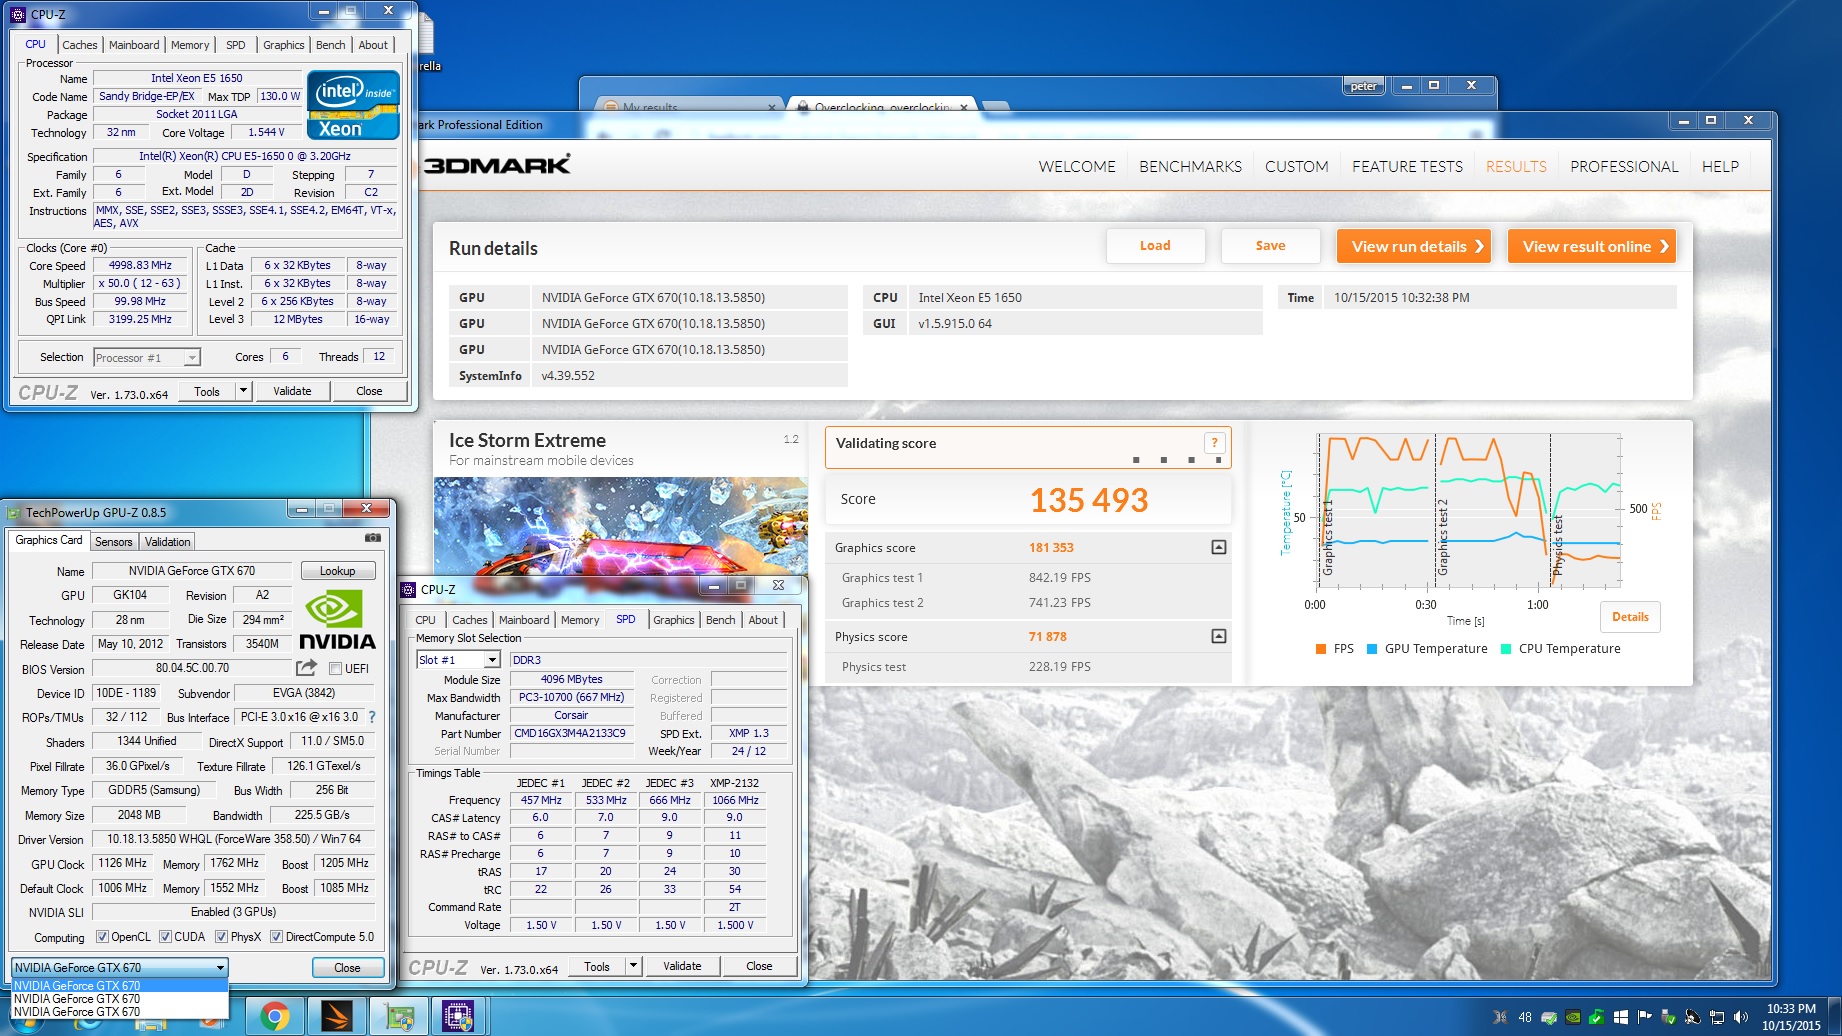Toggle the DirectCompute 5.0 checkbox

point(276,937)
